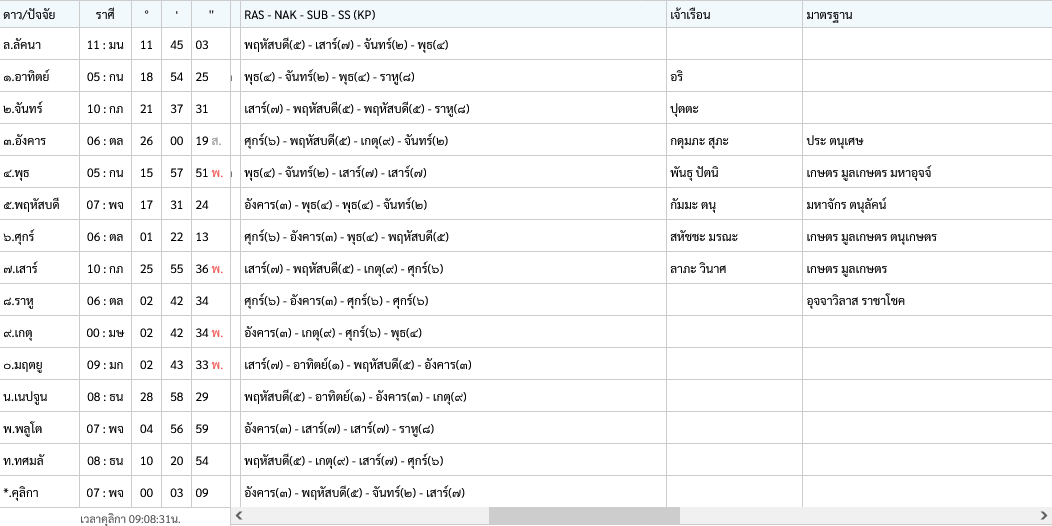Viewport: 1052px width, 526px height.
Task: Click the พันธุ ปัตนิ house lord cell
Action: tap(735, 173)
